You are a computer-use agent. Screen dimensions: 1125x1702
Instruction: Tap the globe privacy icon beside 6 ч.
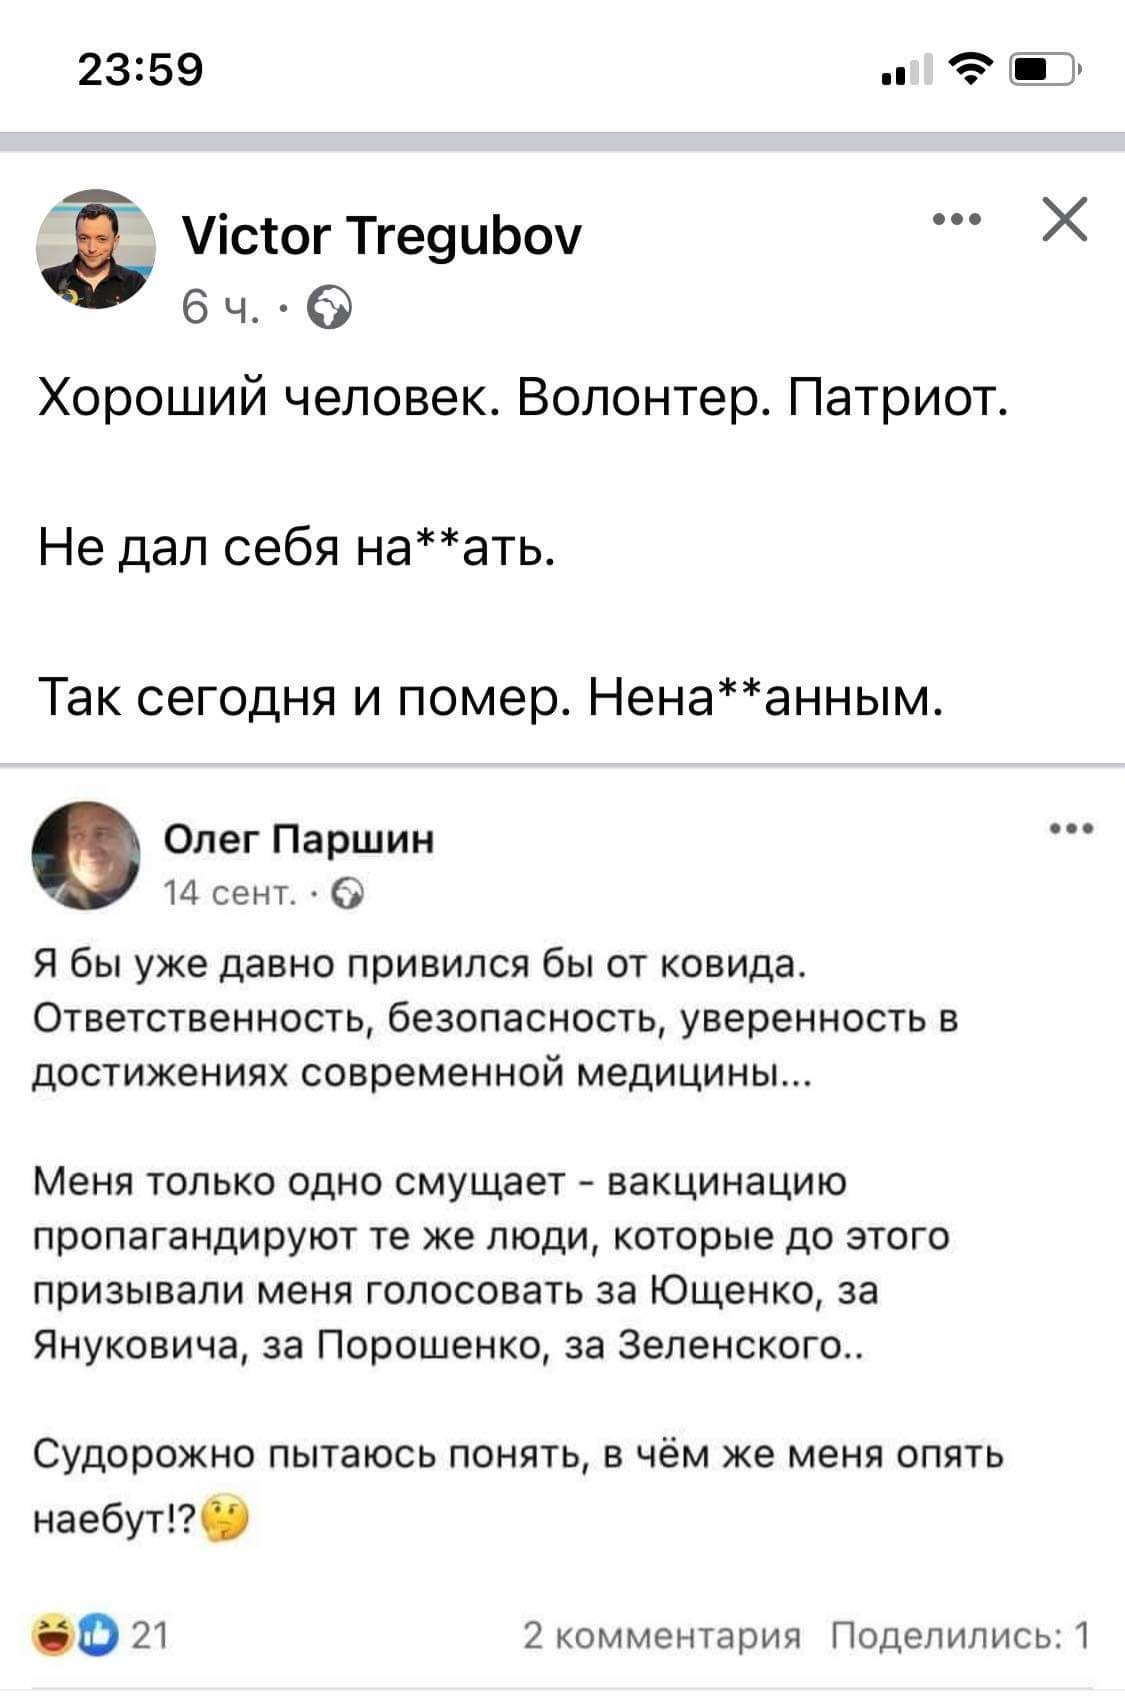point(330,309)
